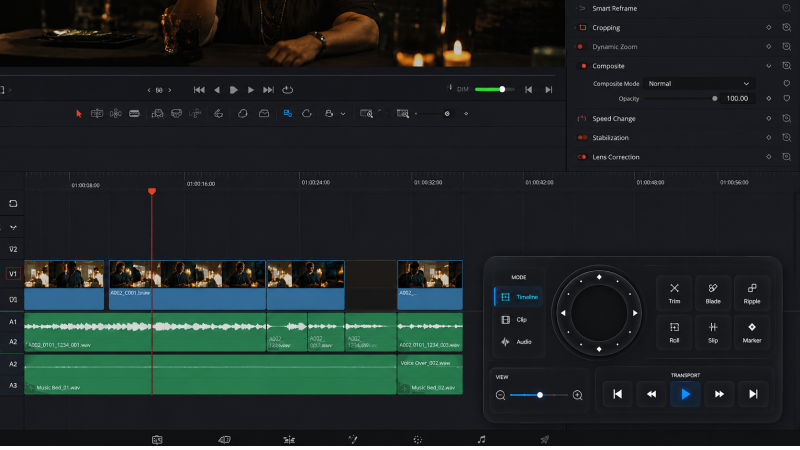Screen dimensions: 800x450
Task: Click the red playhead marker on ruler
Action: pos(152,191)
